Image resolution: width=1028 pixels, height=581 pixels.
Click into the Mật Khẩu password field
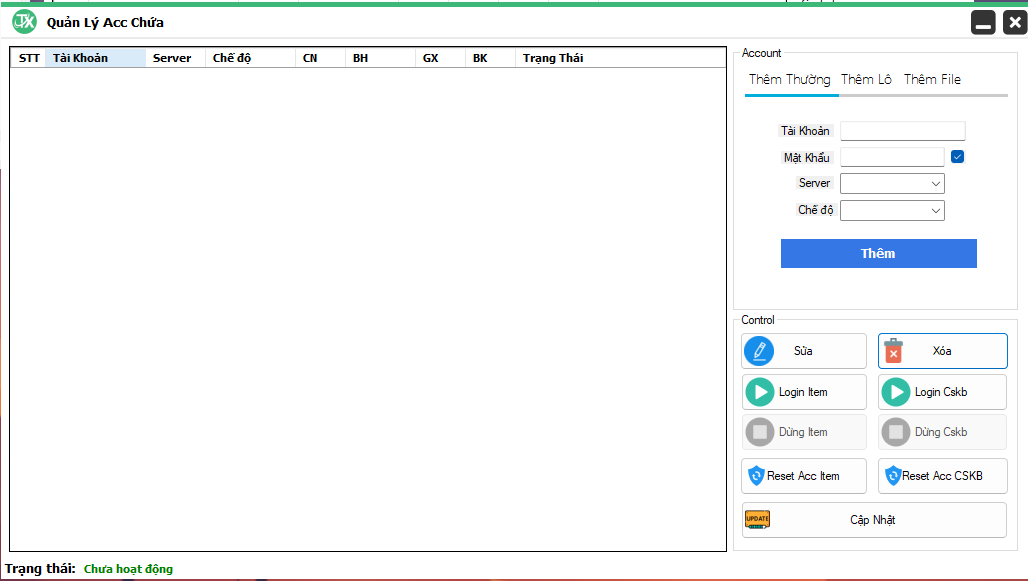click(892, 157)
